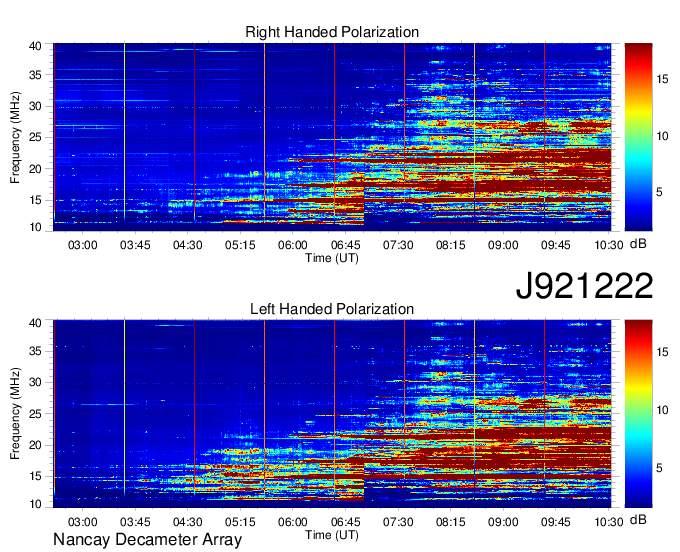This screenshot has width=680, height=552.
Task: Click the 10 dB tick on Left Handed colorbar
Action: click(662, 410)
